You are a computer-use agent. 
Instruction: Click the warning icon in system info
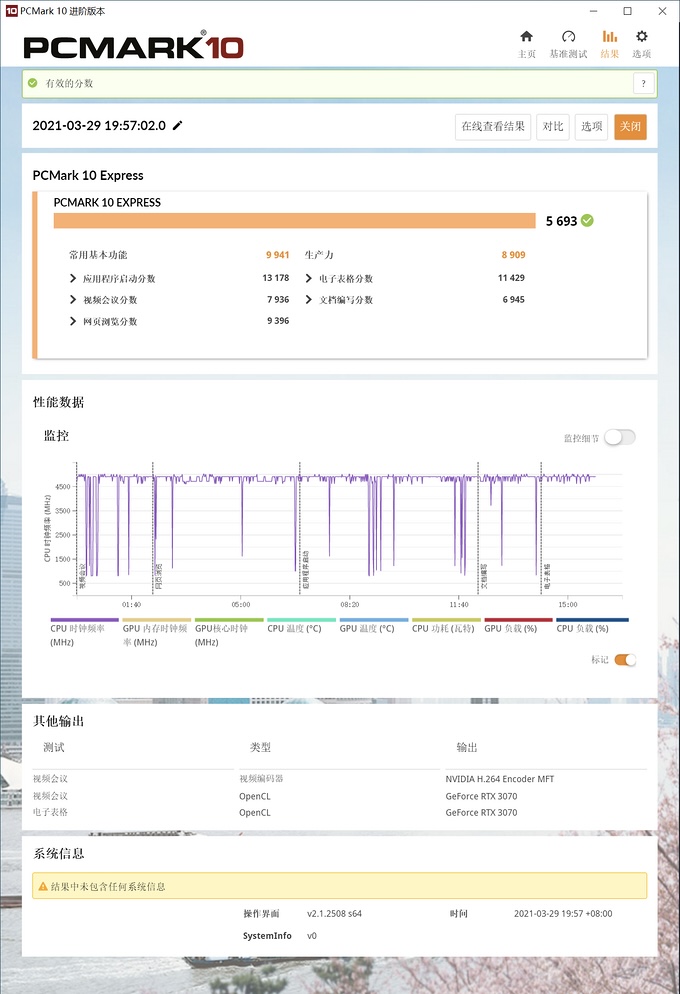pyautogui.click(x=43, y=886)
